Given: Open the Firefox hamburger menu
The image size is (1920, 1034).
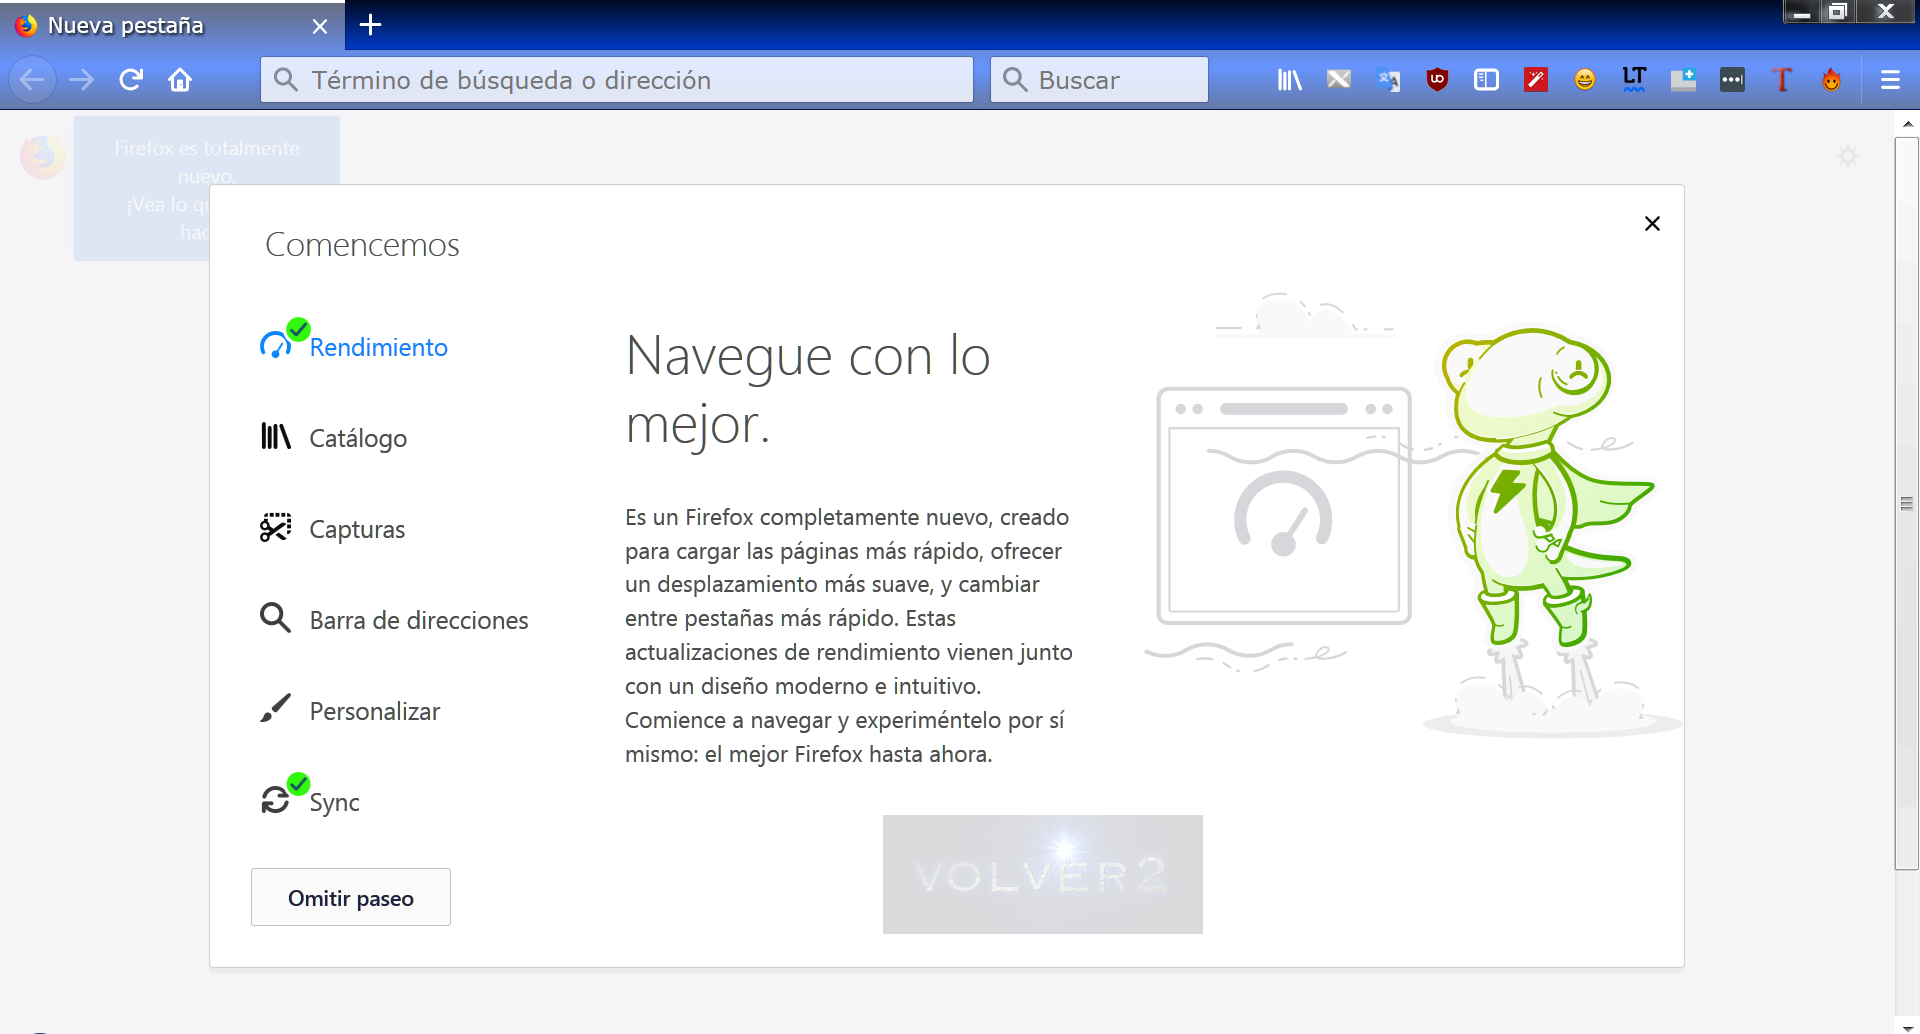Looking at the screenshot, I should pos(1890,80).
